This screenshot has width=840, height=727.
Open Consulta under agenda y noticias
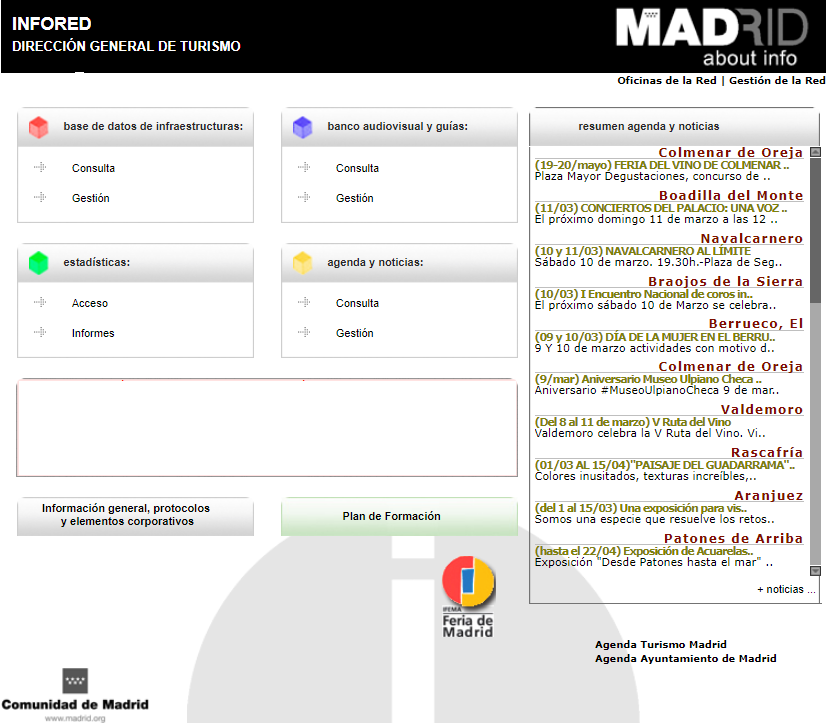[357, 303]
